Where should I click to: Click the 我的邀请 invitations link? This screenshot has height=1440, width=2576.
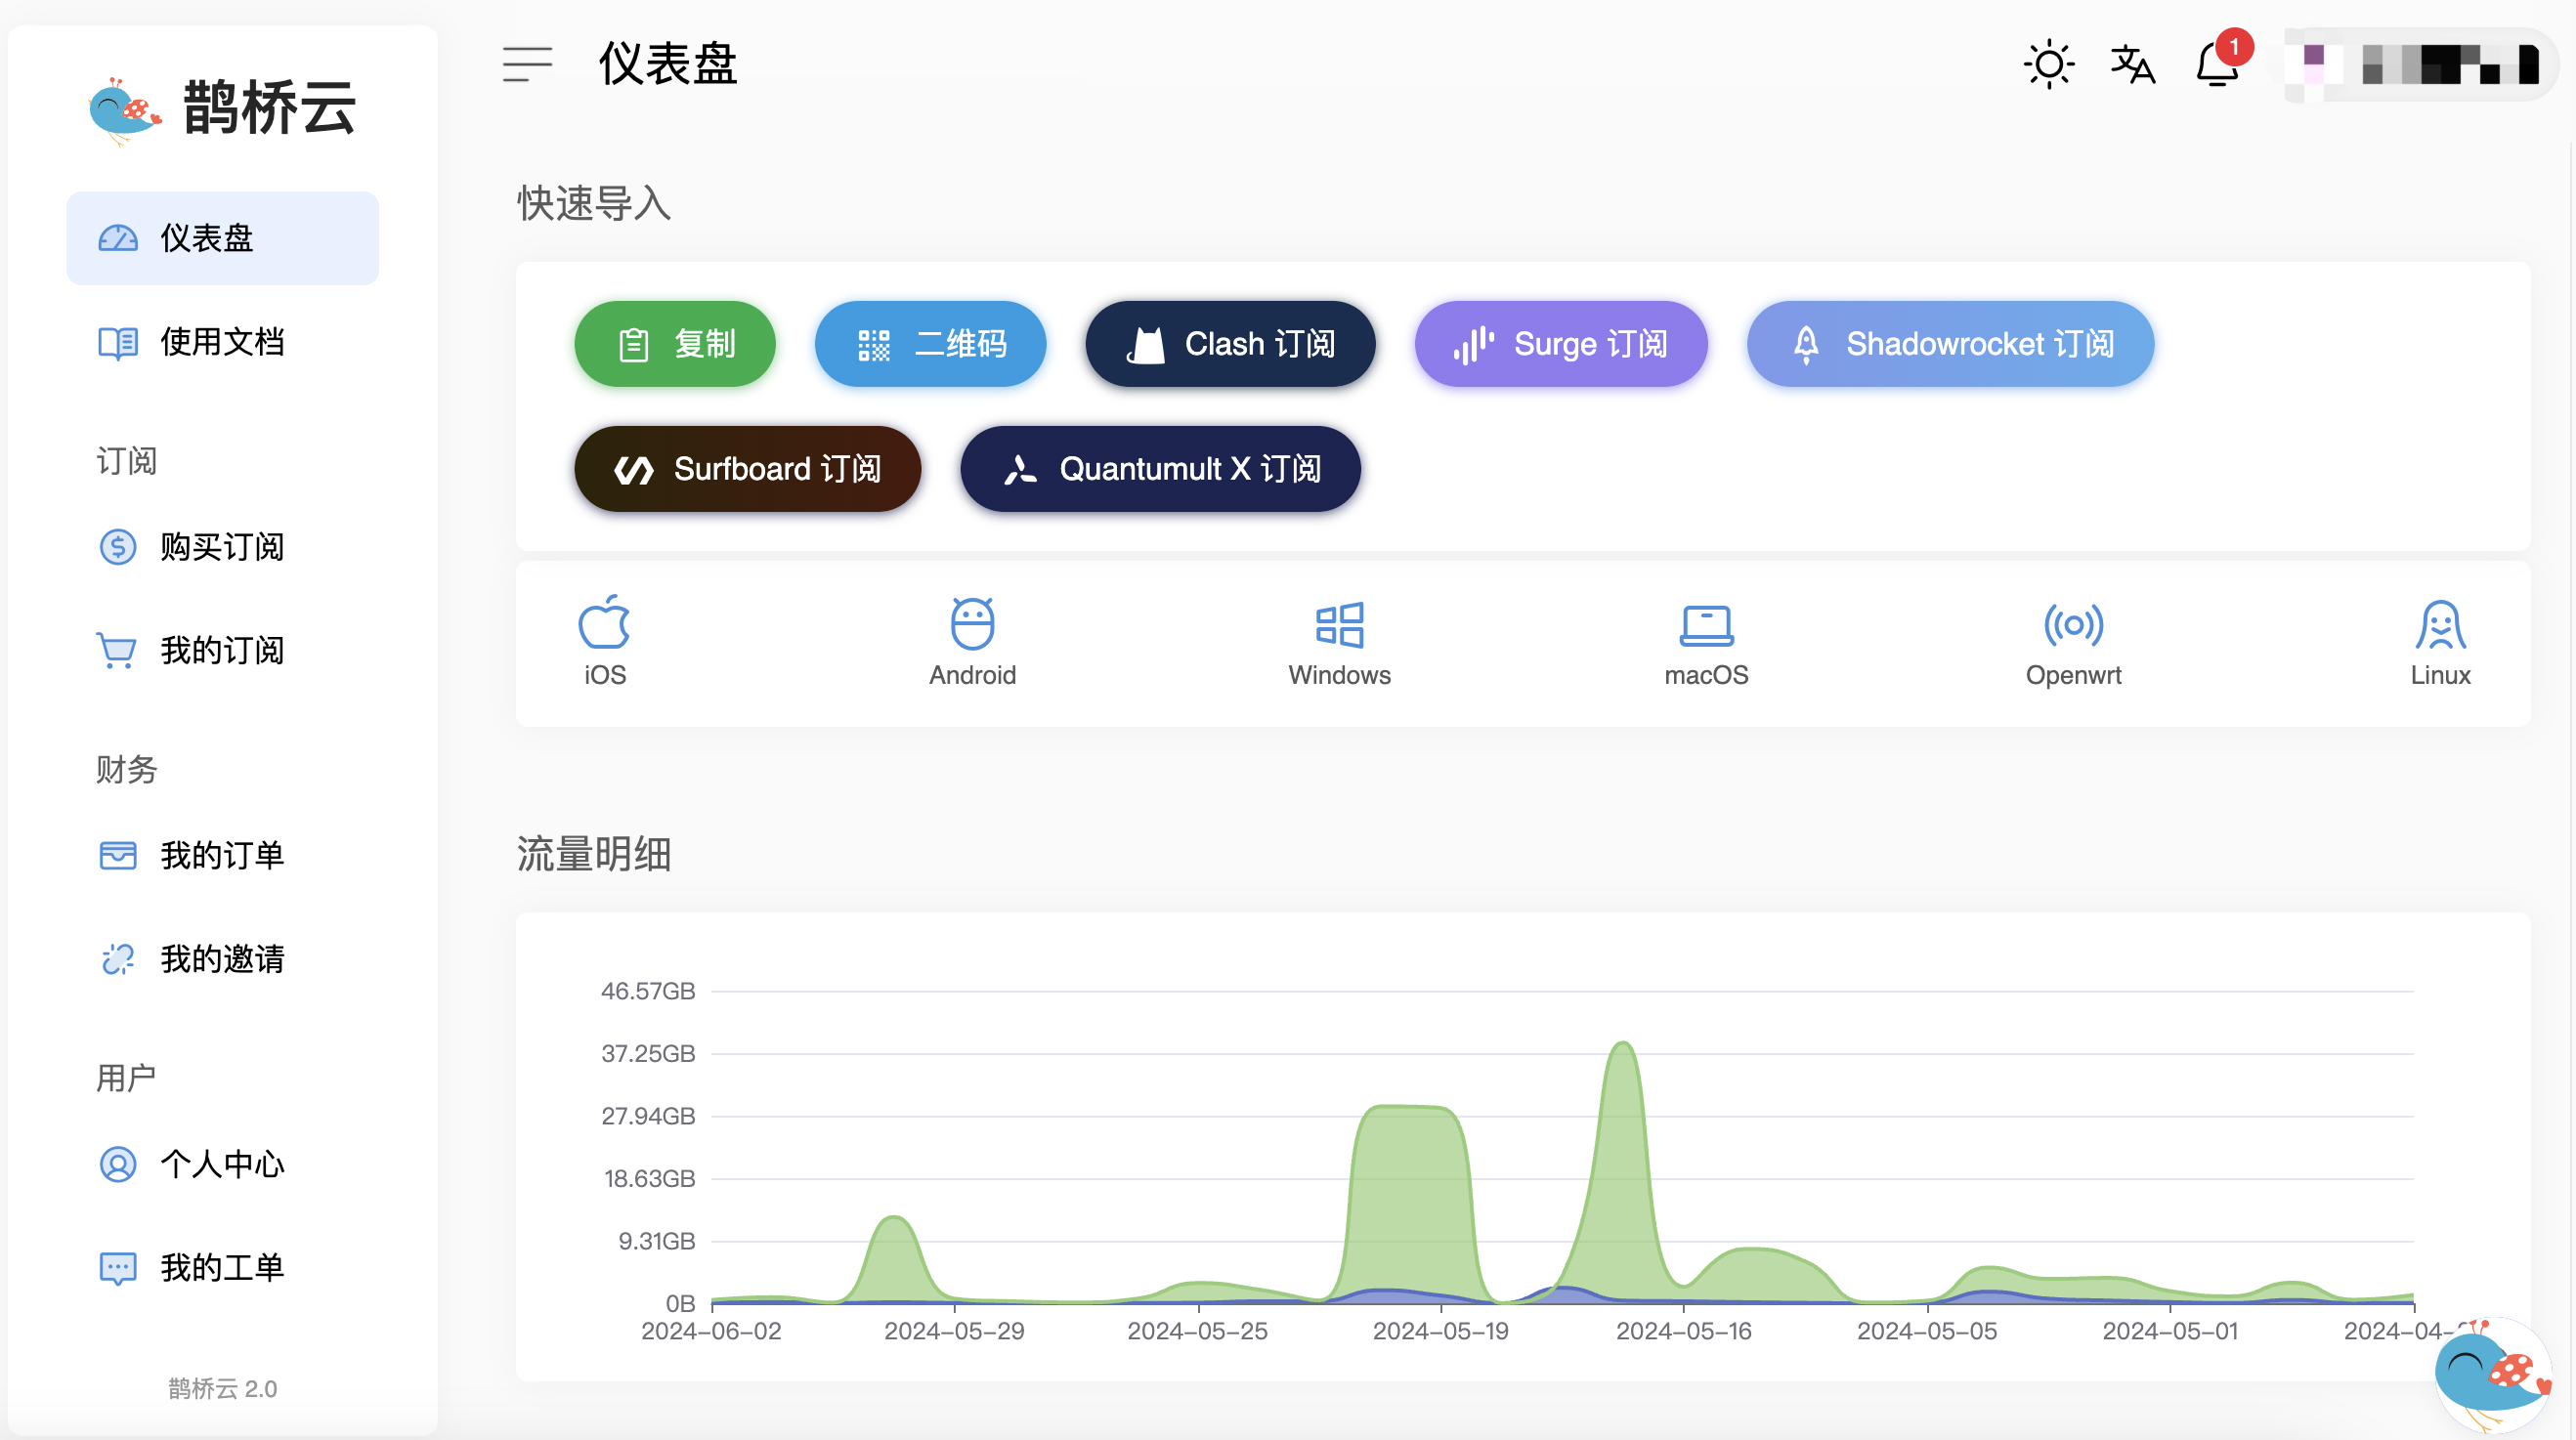click(x=221, y=957)
